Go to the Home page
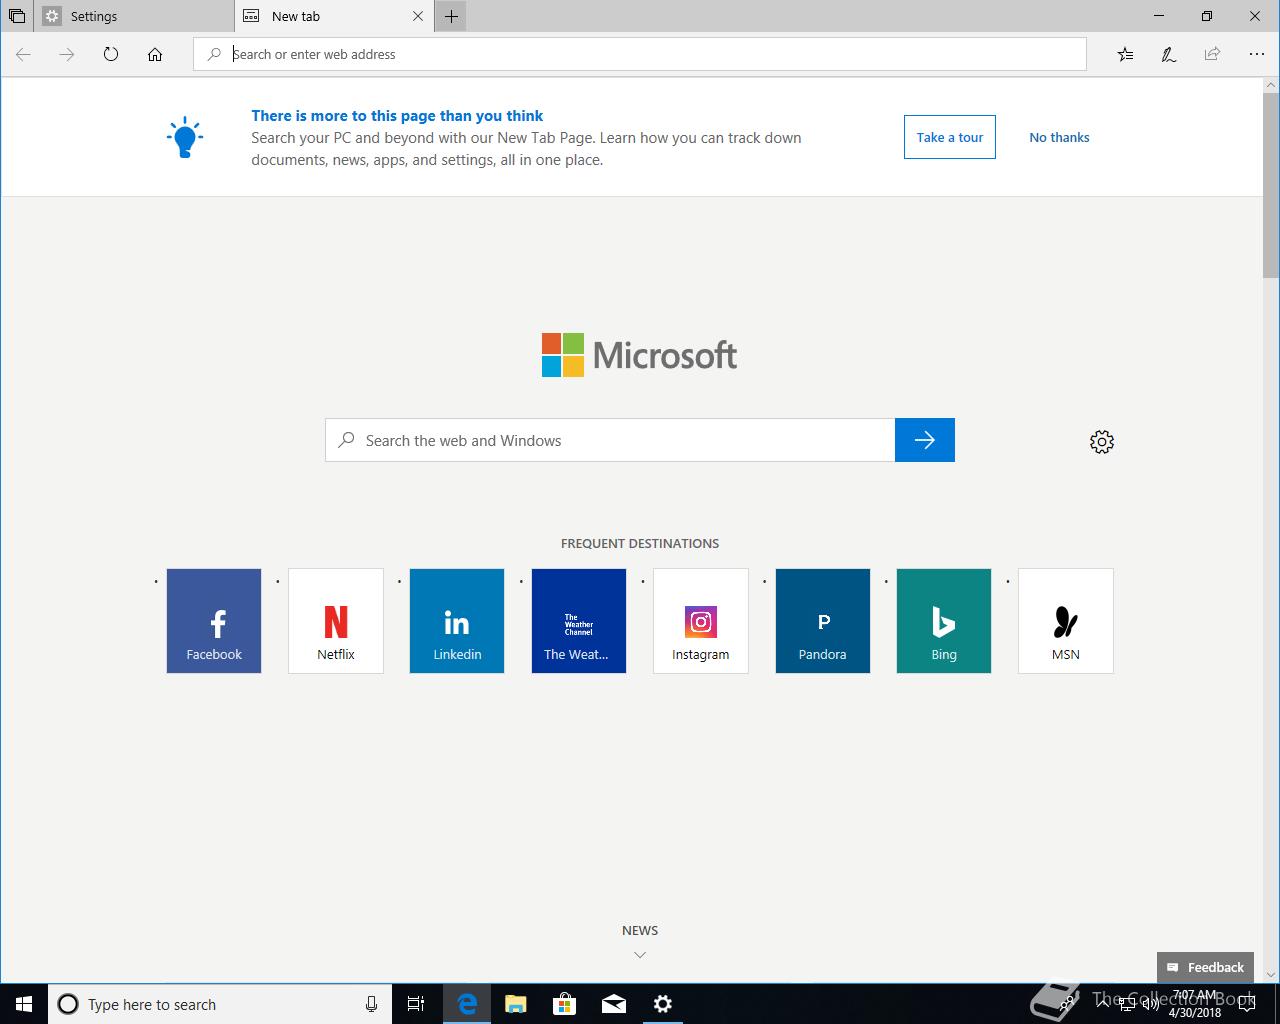 point(155,54)
